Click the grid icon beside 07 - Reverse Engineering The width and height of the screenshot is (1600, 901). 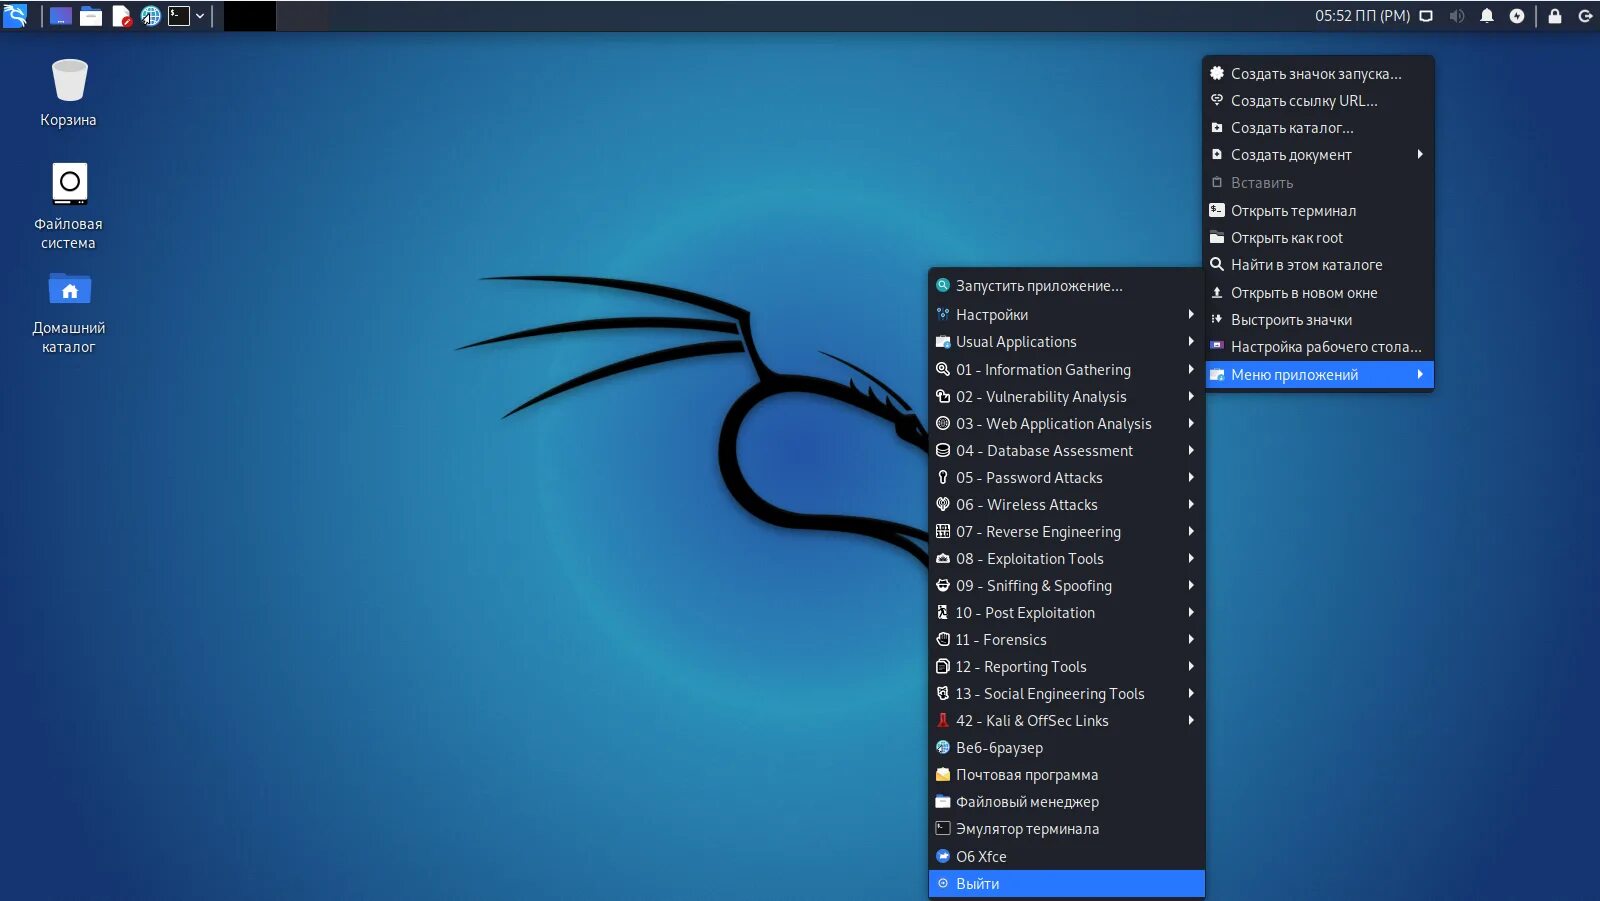pyautogui.click(x=943, y=532)
